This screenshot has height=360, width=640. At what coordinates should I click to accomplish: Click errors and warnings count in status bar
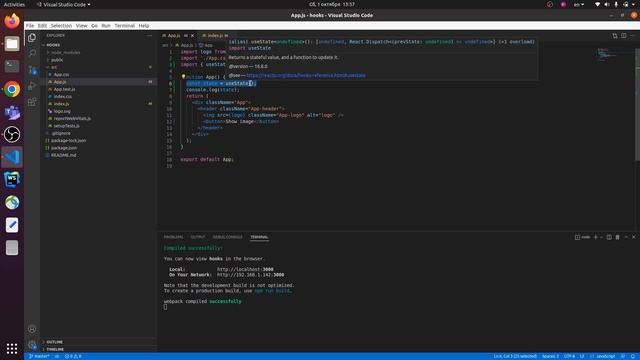(x=73, y=356)
